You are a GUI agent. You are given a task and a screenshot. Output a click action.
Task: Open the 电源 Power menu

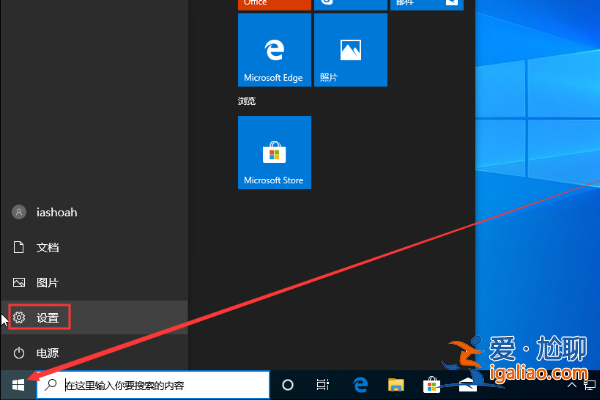tap(94, 353)
